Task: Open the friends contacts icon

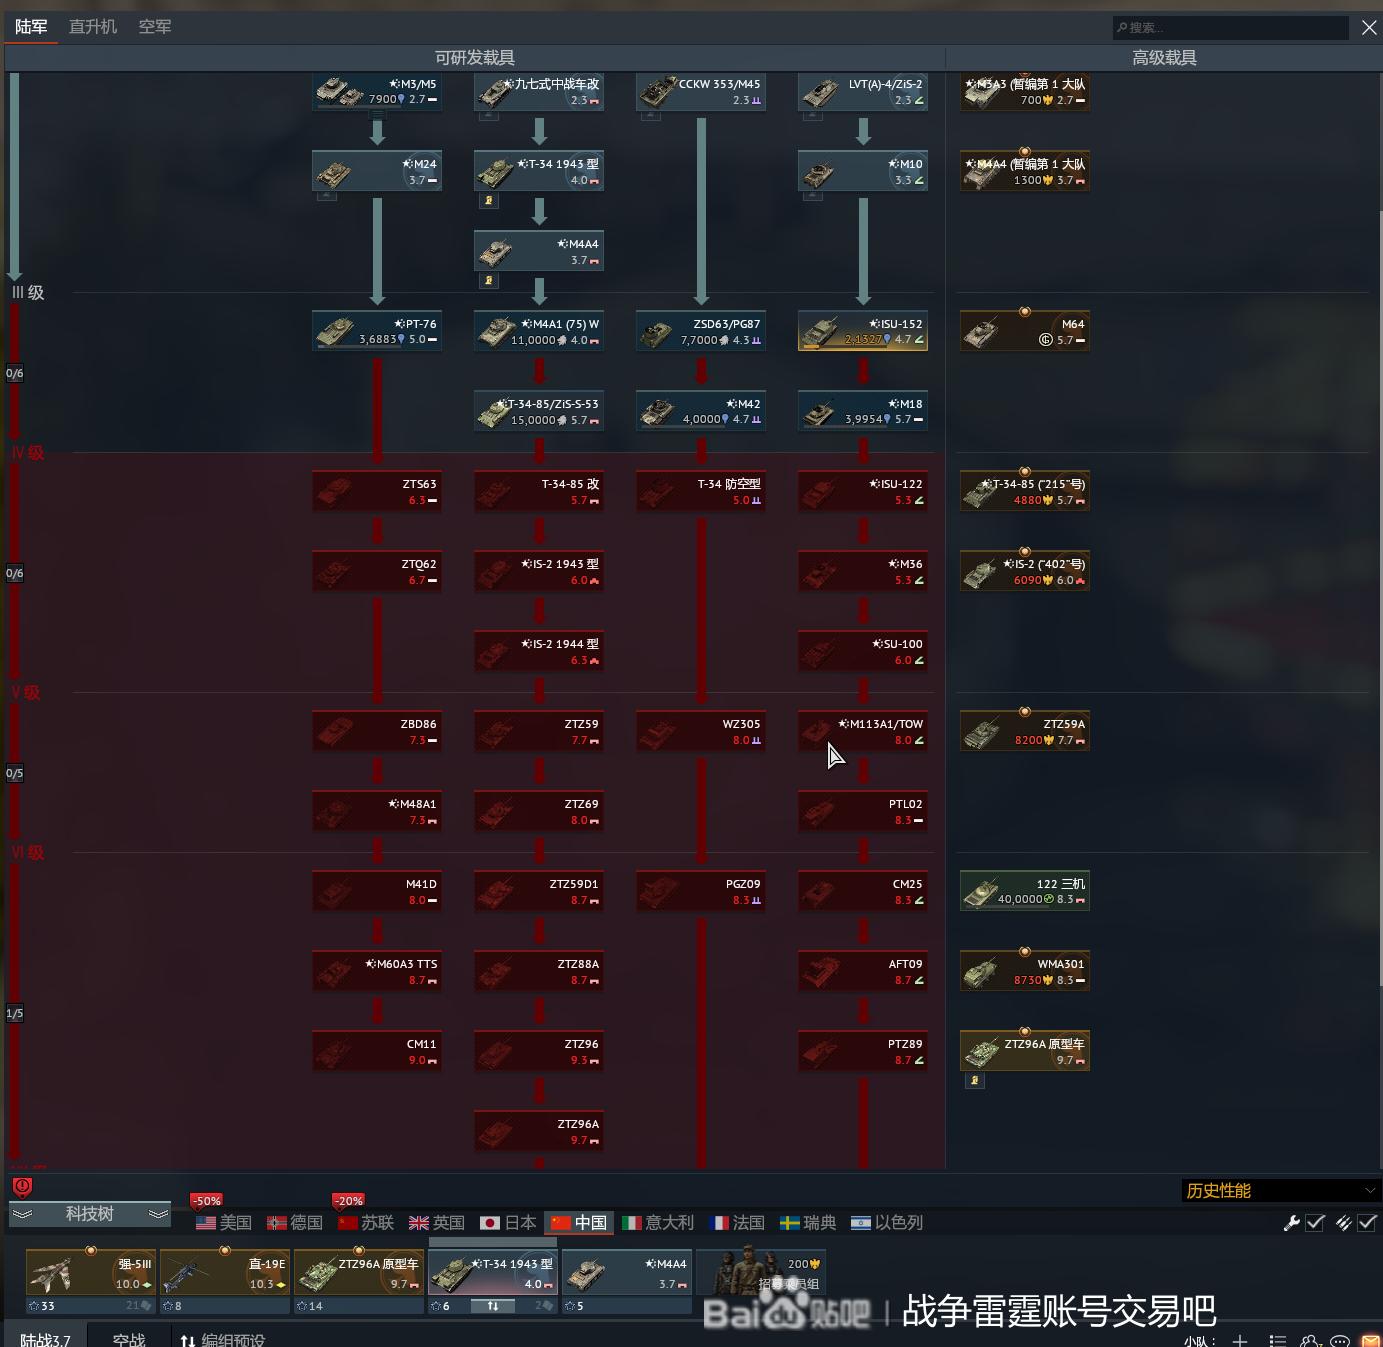Action: pos(1310,1340)
